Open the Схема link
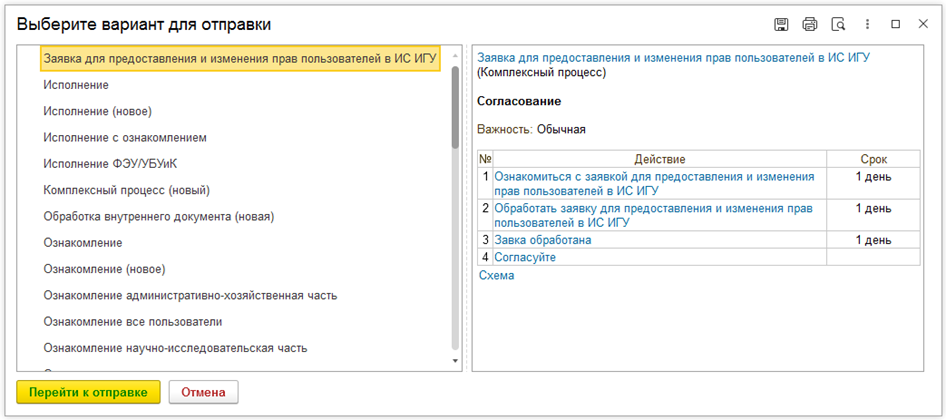This screenshot has height=420, width=946. coord(497,276)
